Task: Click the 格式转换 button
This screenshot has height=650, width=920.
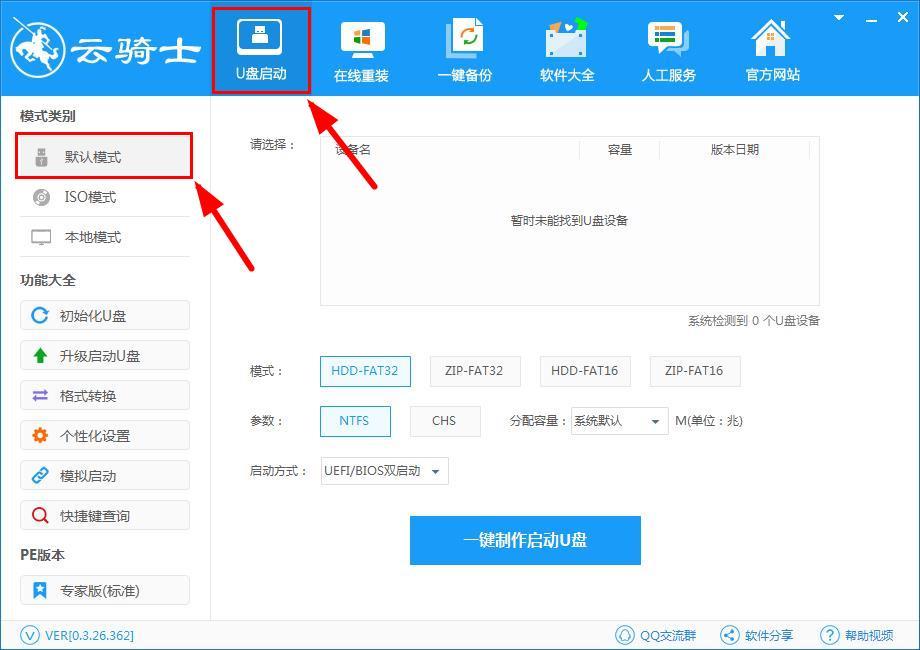Action: (105, 395)
